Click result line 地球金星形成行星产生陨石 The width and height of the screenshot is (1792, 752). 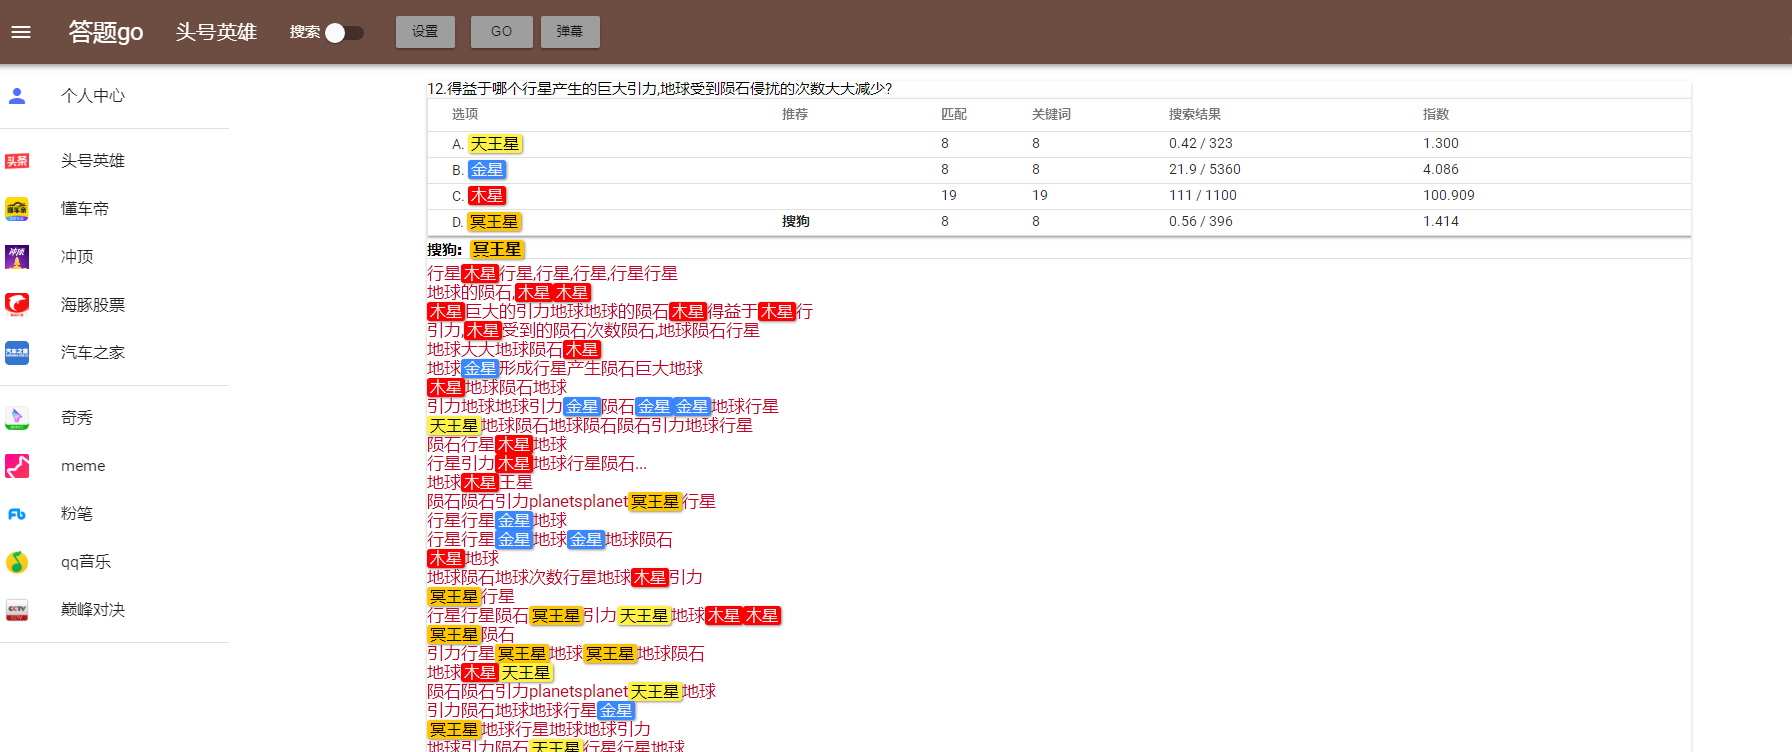(x=565, y=369)
